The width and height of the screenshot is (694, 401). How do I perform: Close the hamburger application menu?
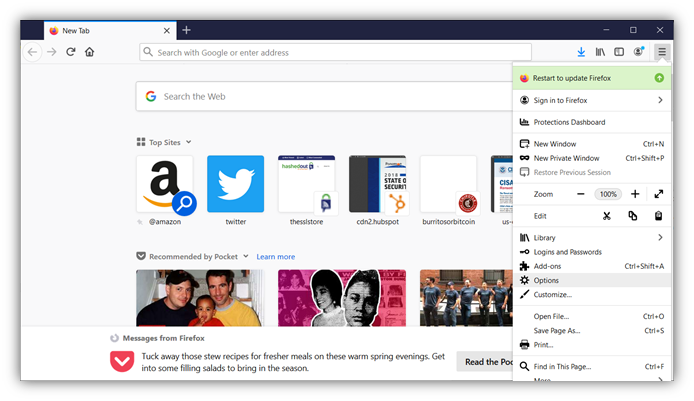pos(662,52)
